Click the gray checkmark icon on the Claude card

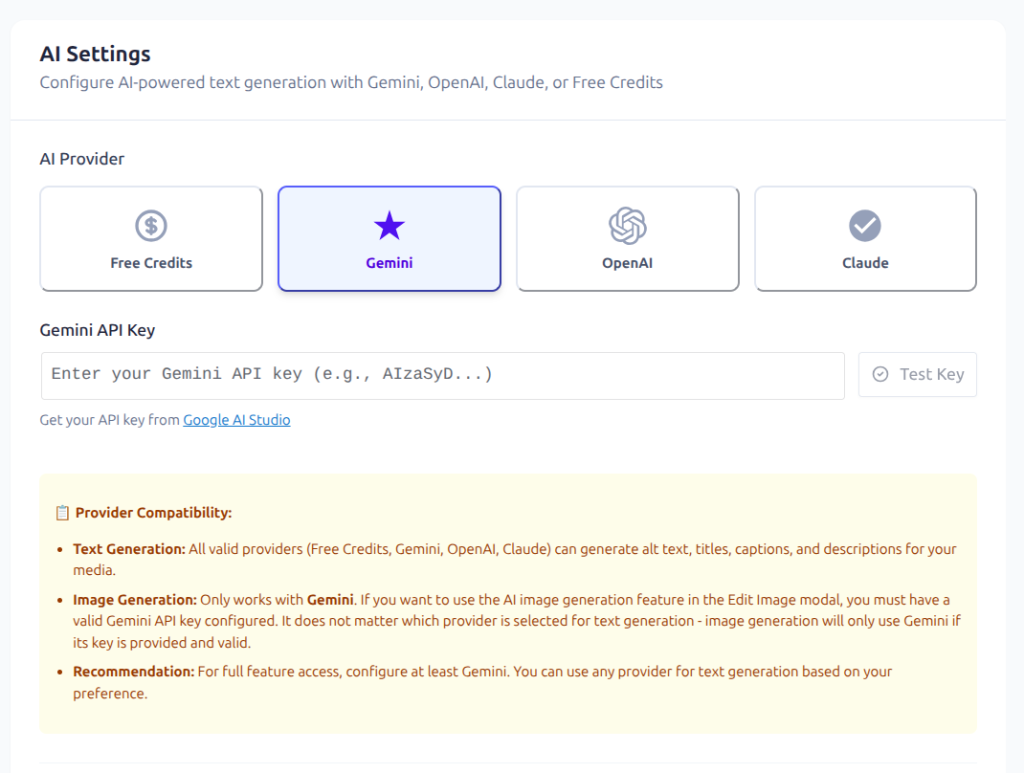coord(865,224)
